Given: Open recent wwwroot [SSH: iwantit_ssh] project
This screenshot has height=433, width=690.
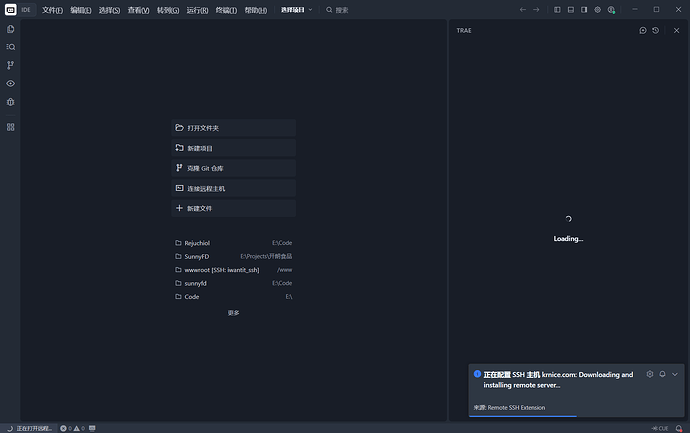Looking at the screenshot, I should pos(234,270).
